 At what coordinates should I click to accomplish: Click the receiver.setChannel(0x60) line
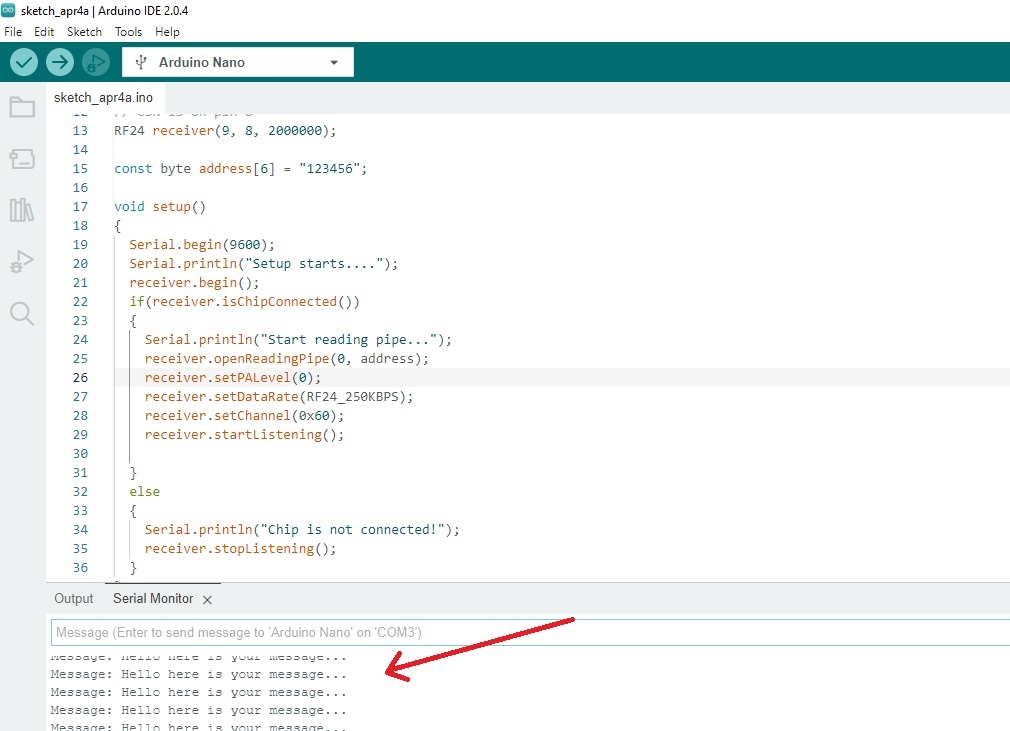tap(244, 415)
